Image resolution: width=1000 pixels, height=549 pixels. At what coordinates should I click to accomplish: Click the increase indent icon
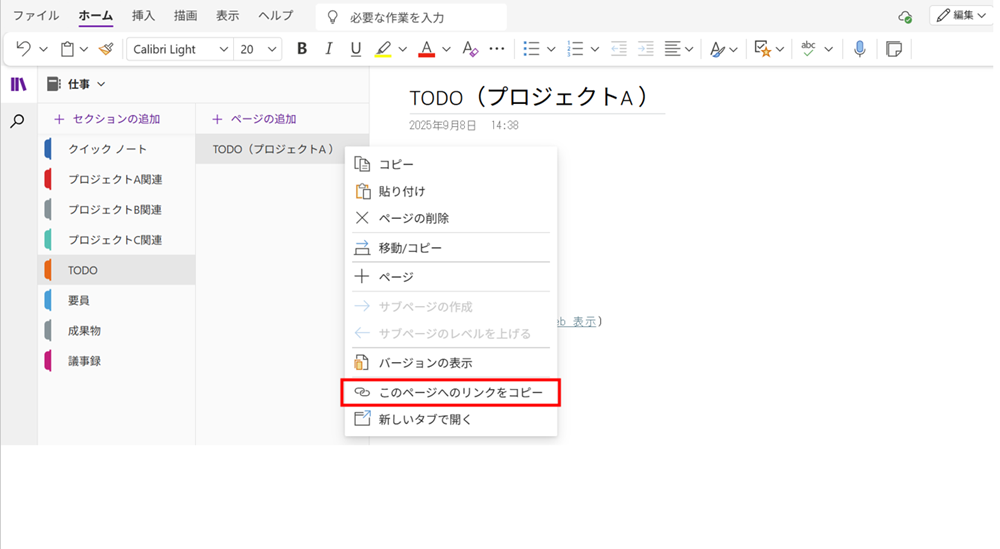click(645, 48)
